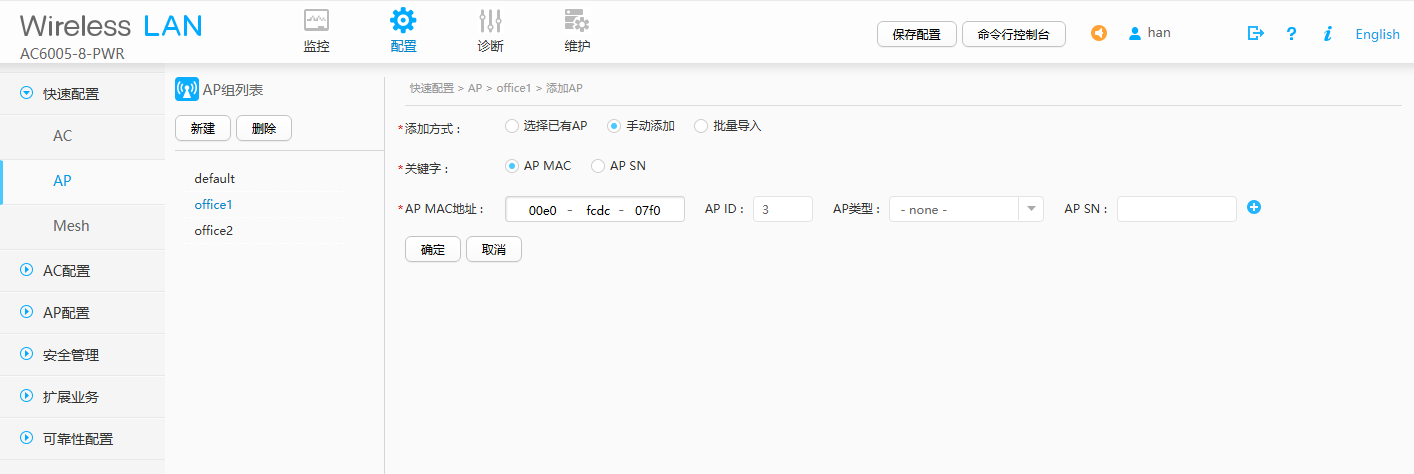Select the 手动添加 radio option
The width and height of the screenshot is (1414, 474).
point(615,126)
